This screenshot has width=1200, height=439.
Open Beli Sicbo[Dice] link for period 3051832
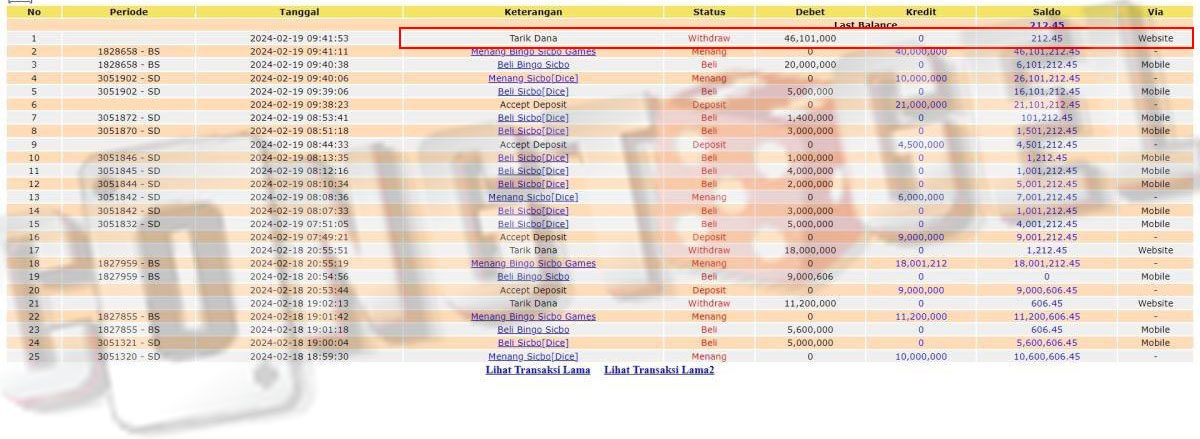tap(533, 224)
